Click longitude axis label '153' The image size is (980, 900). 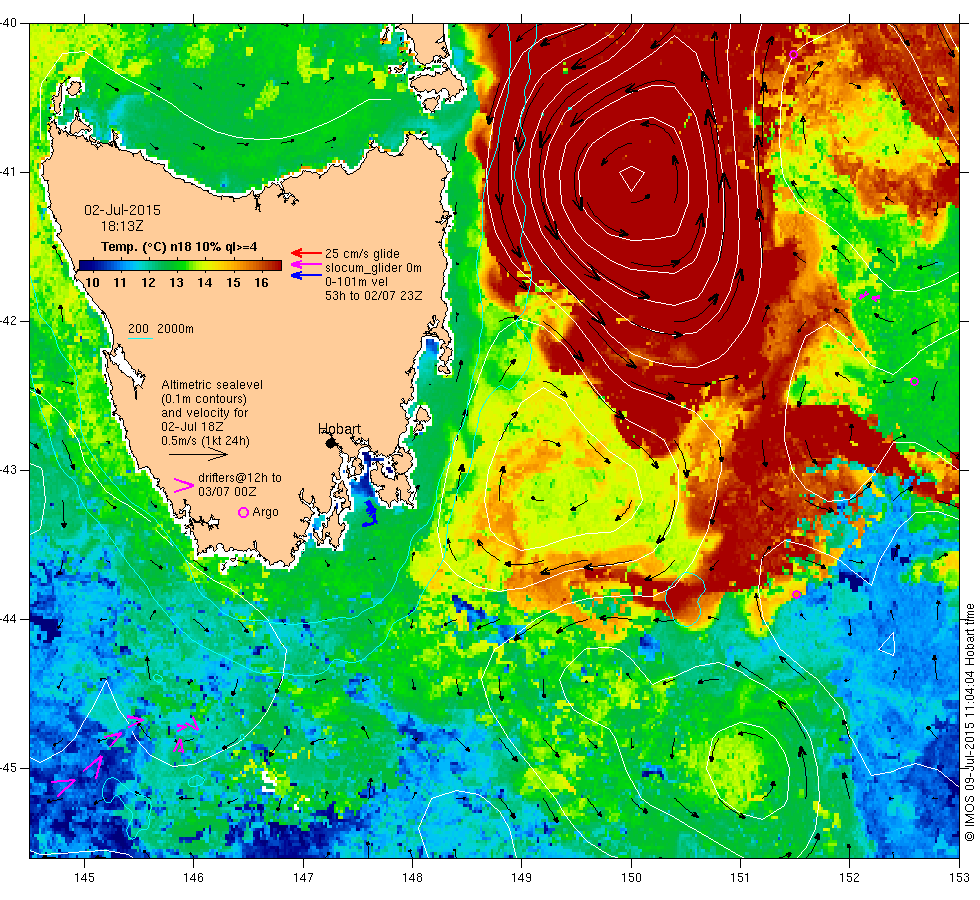[x=959, y=878]
